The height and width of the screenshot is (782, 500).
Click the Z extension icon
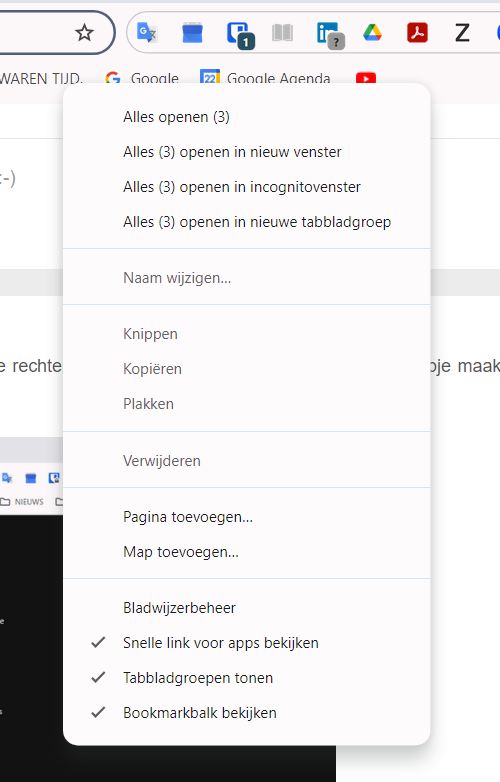coord(462,33)
